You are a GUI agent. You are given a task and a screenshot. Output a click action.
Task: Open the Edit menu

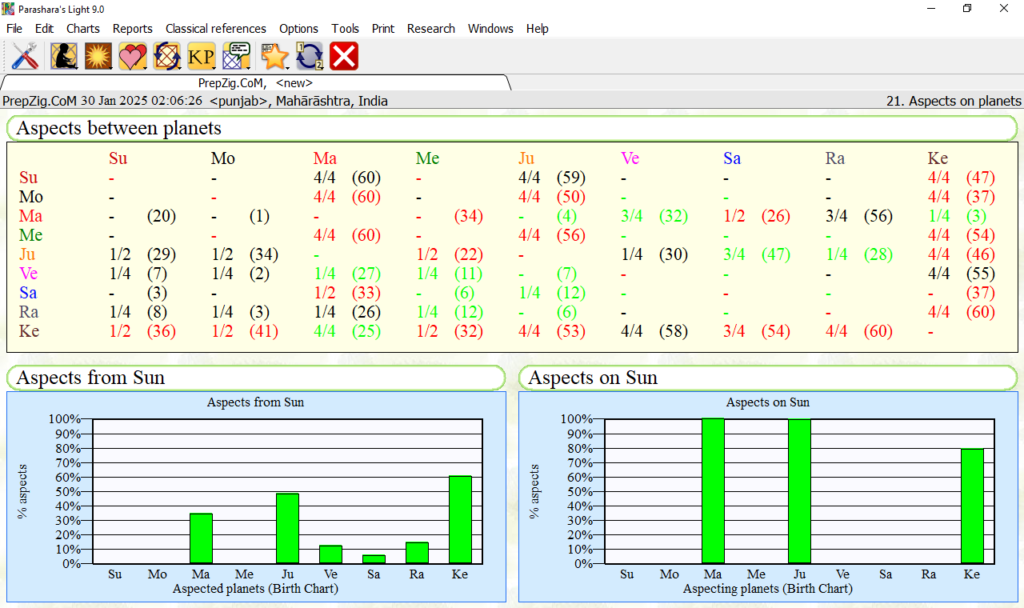(44, 29)
